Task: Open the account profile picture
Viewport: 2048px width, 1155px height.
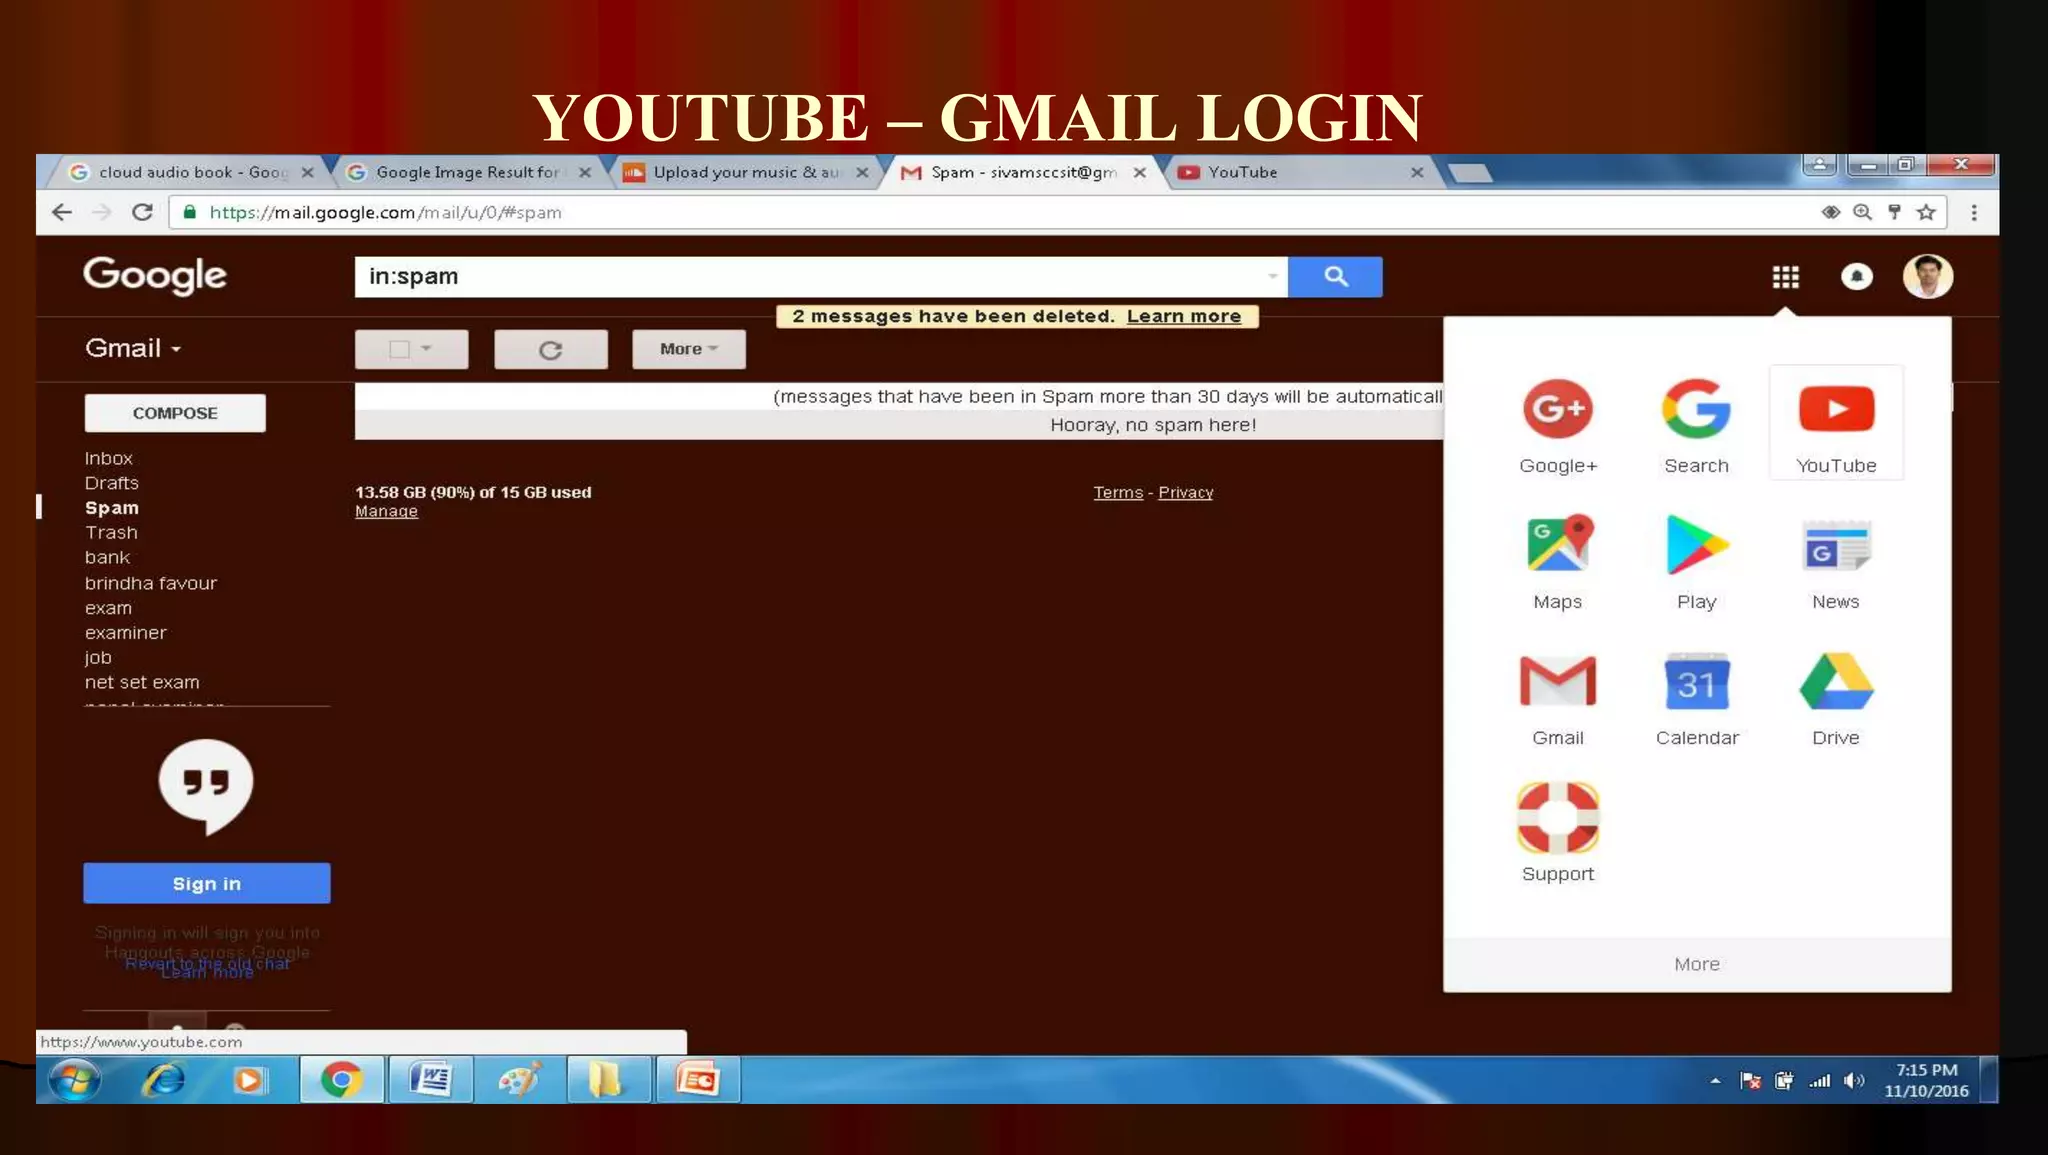Action: (1927, 276)
